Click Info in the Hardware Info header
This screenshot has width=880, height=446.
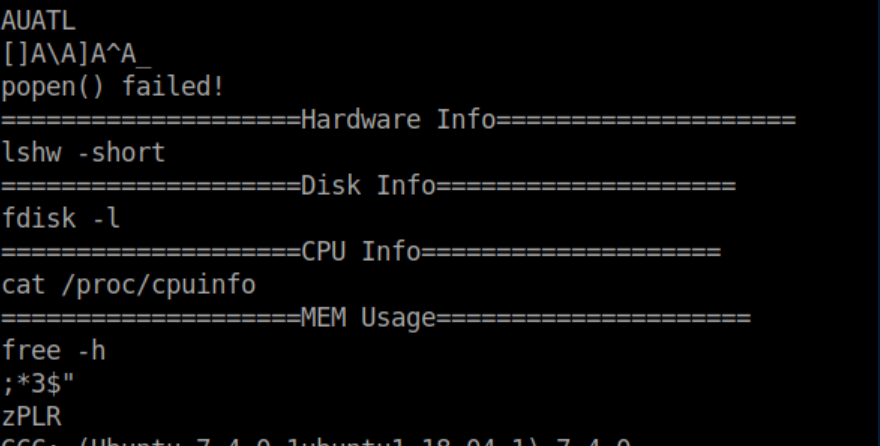pyautogui.click(x=466, y=120)
